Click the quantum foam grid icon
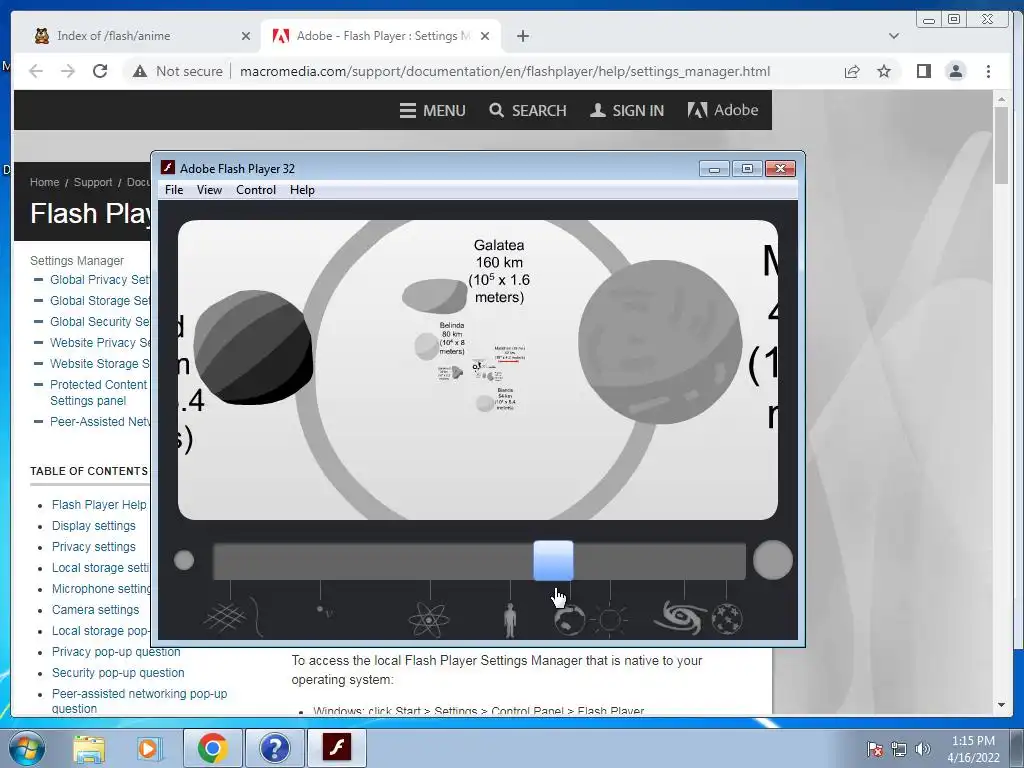Screen dimensions: 1024x768 tap(224, 617)
